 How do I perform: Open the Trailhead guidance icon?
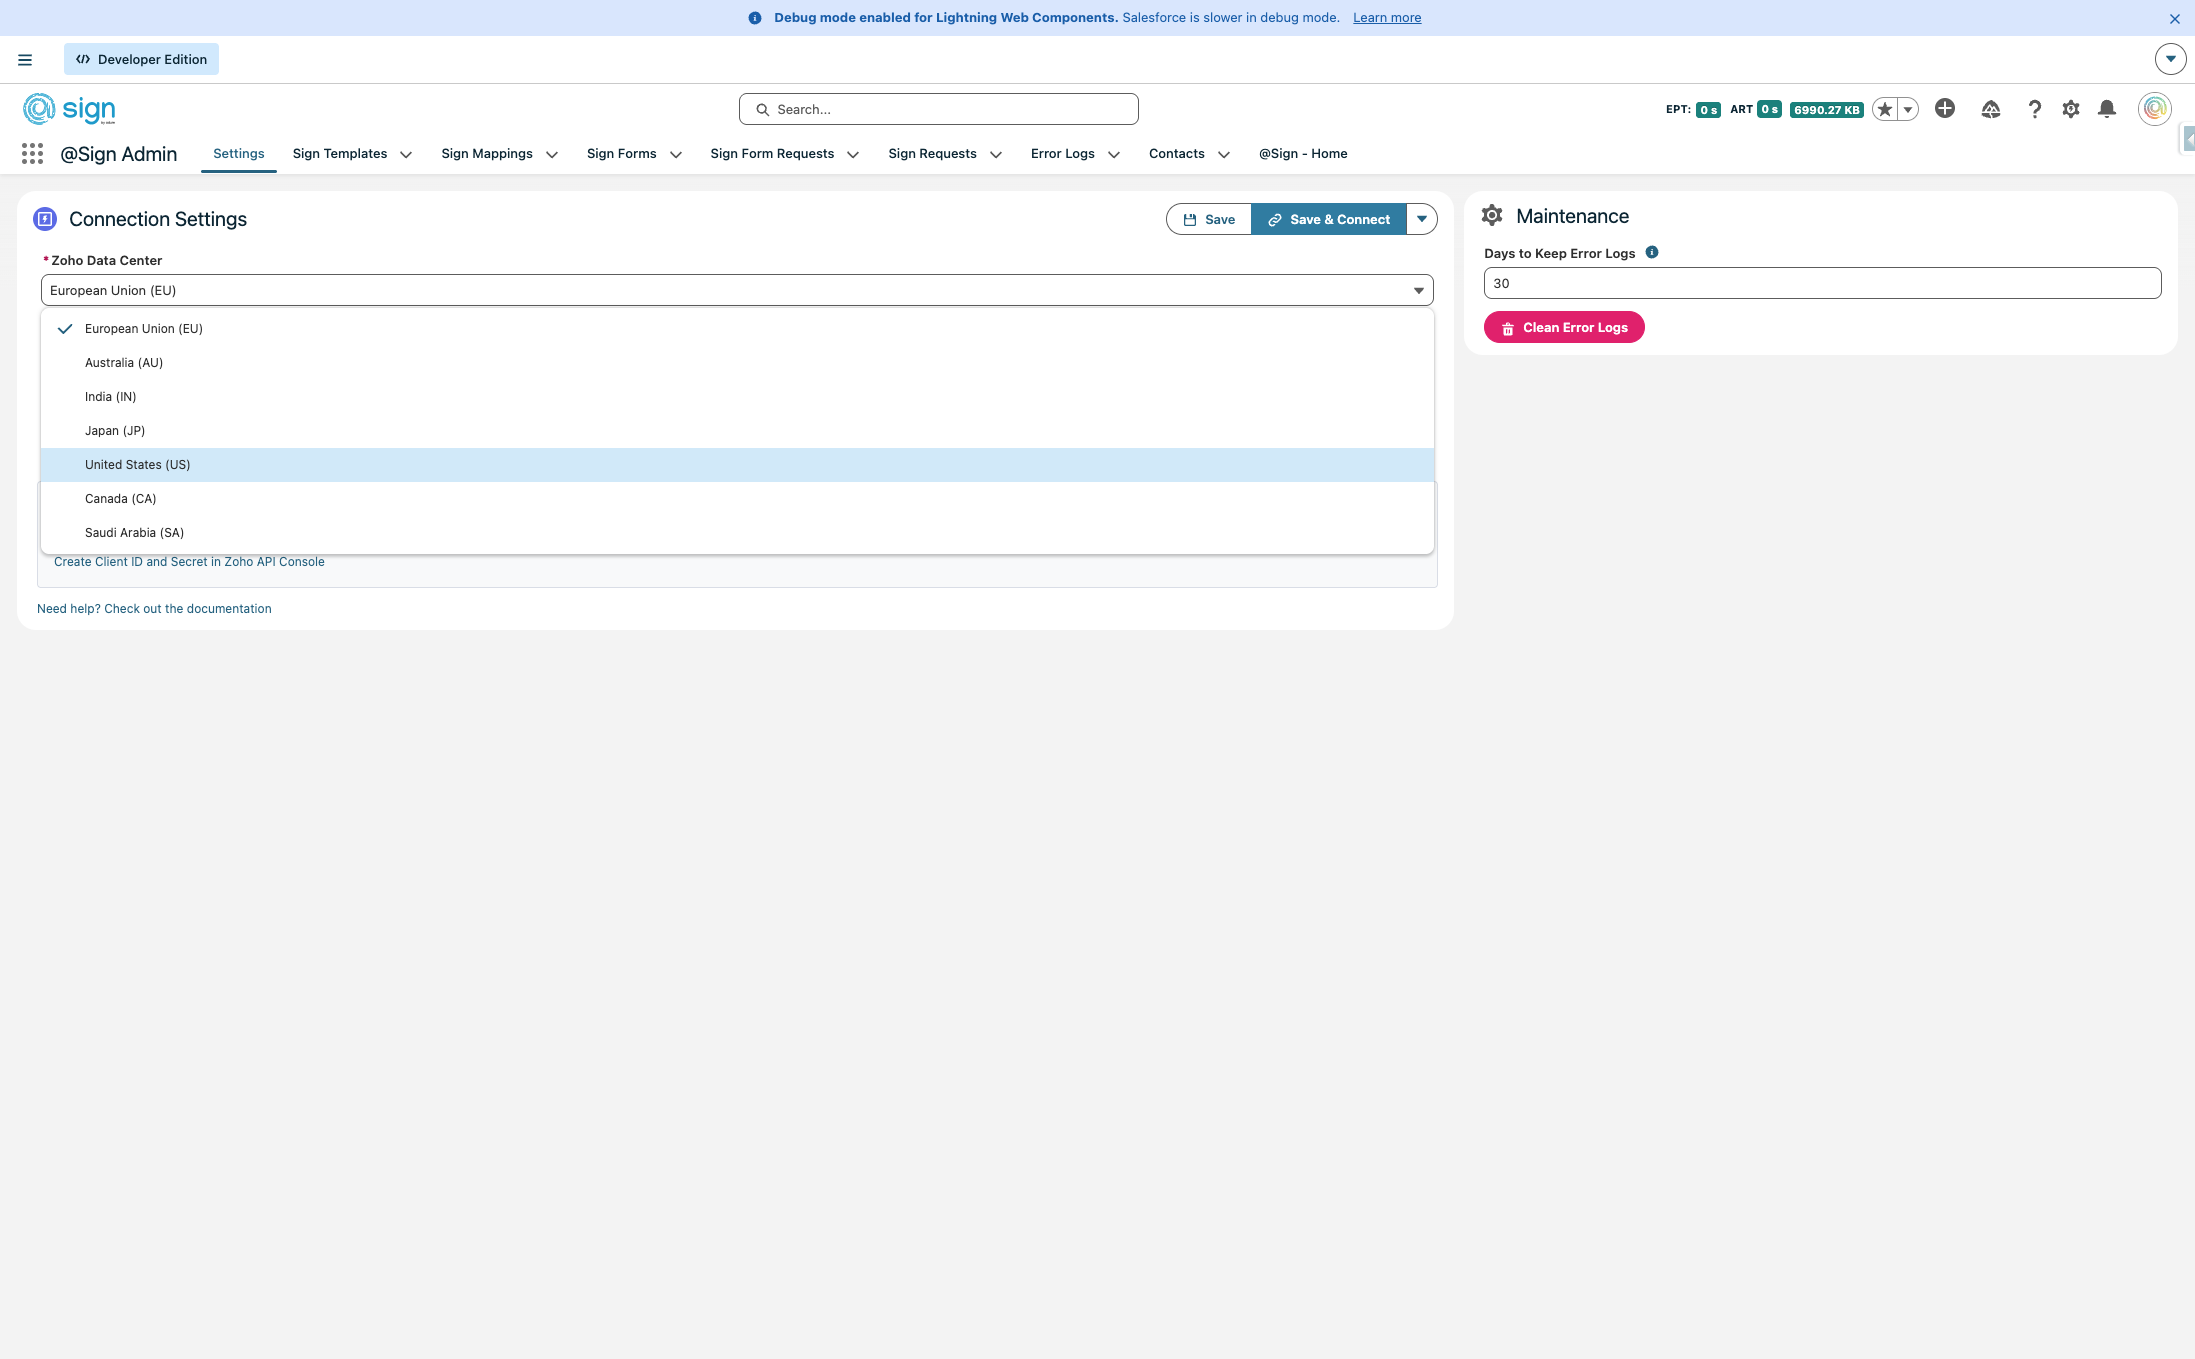[1990, 109]
